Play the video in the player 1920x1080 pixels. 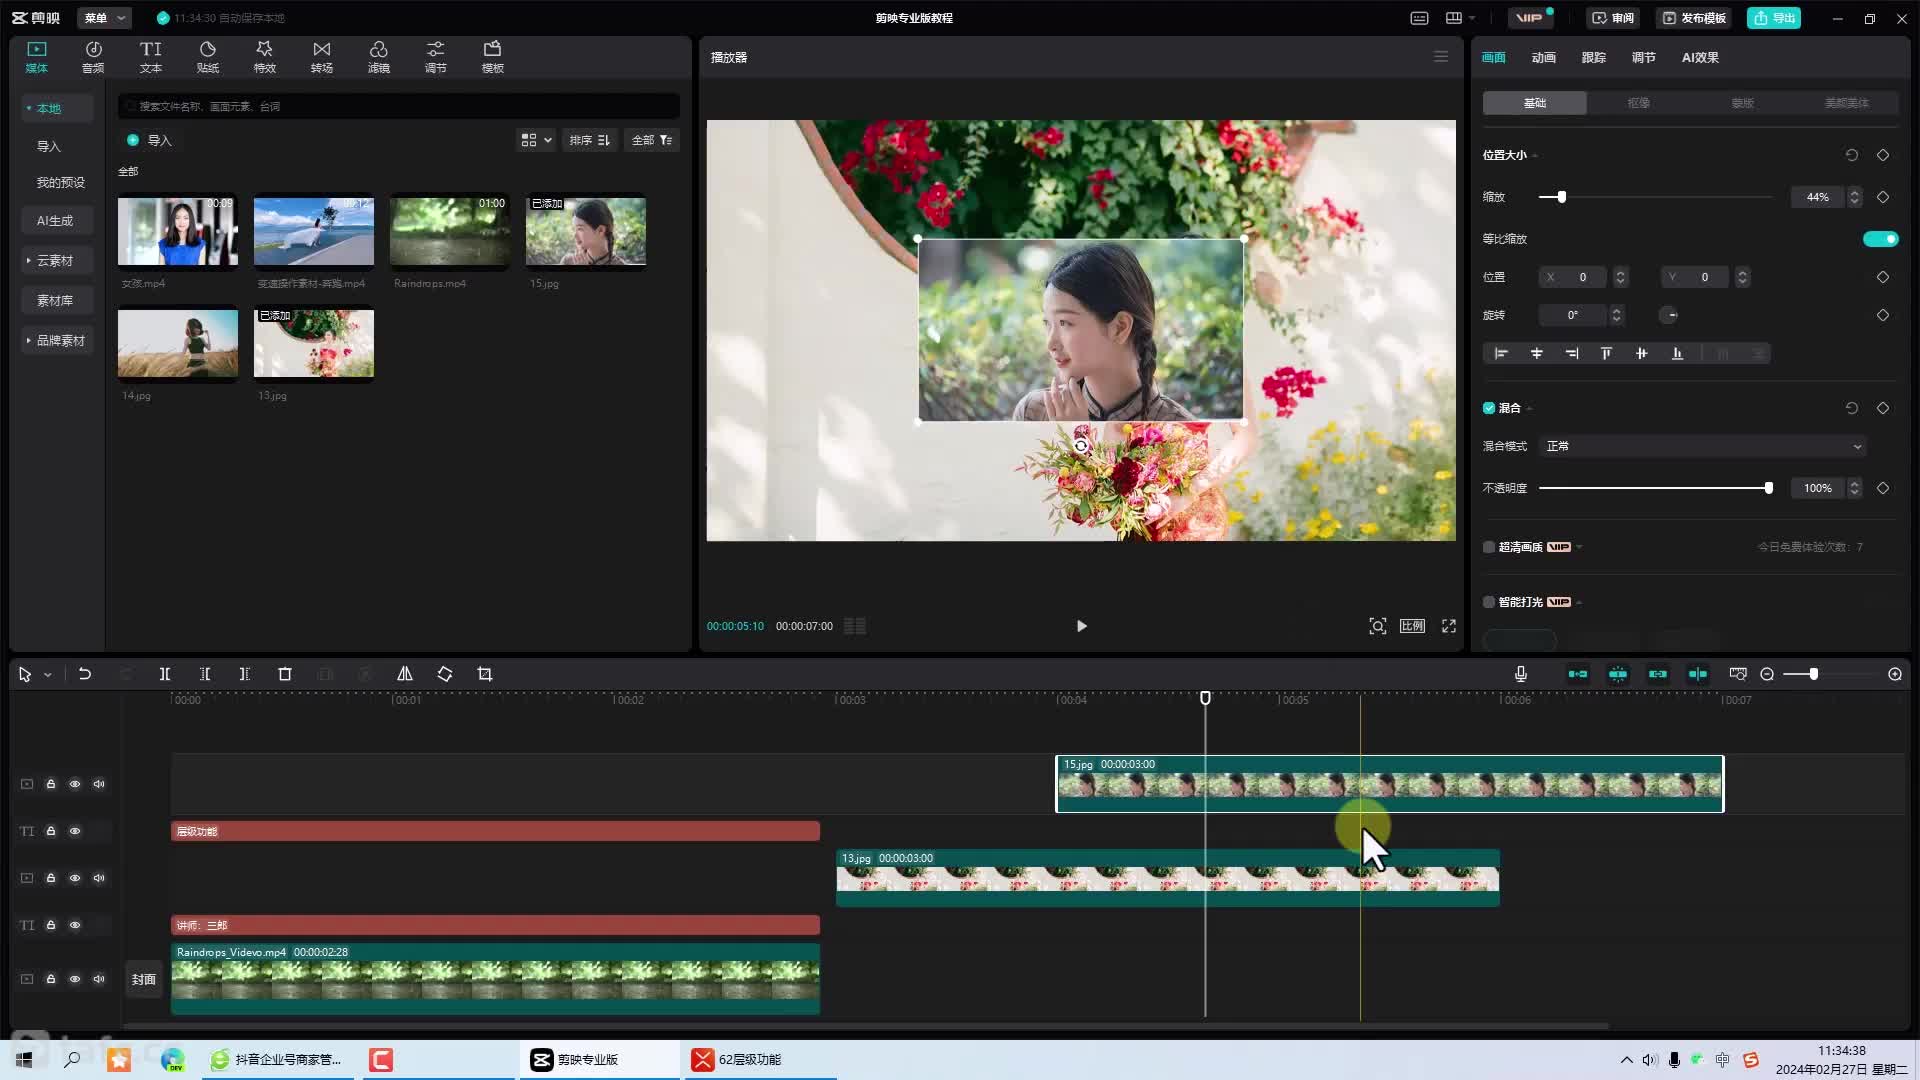[1081, 626]
